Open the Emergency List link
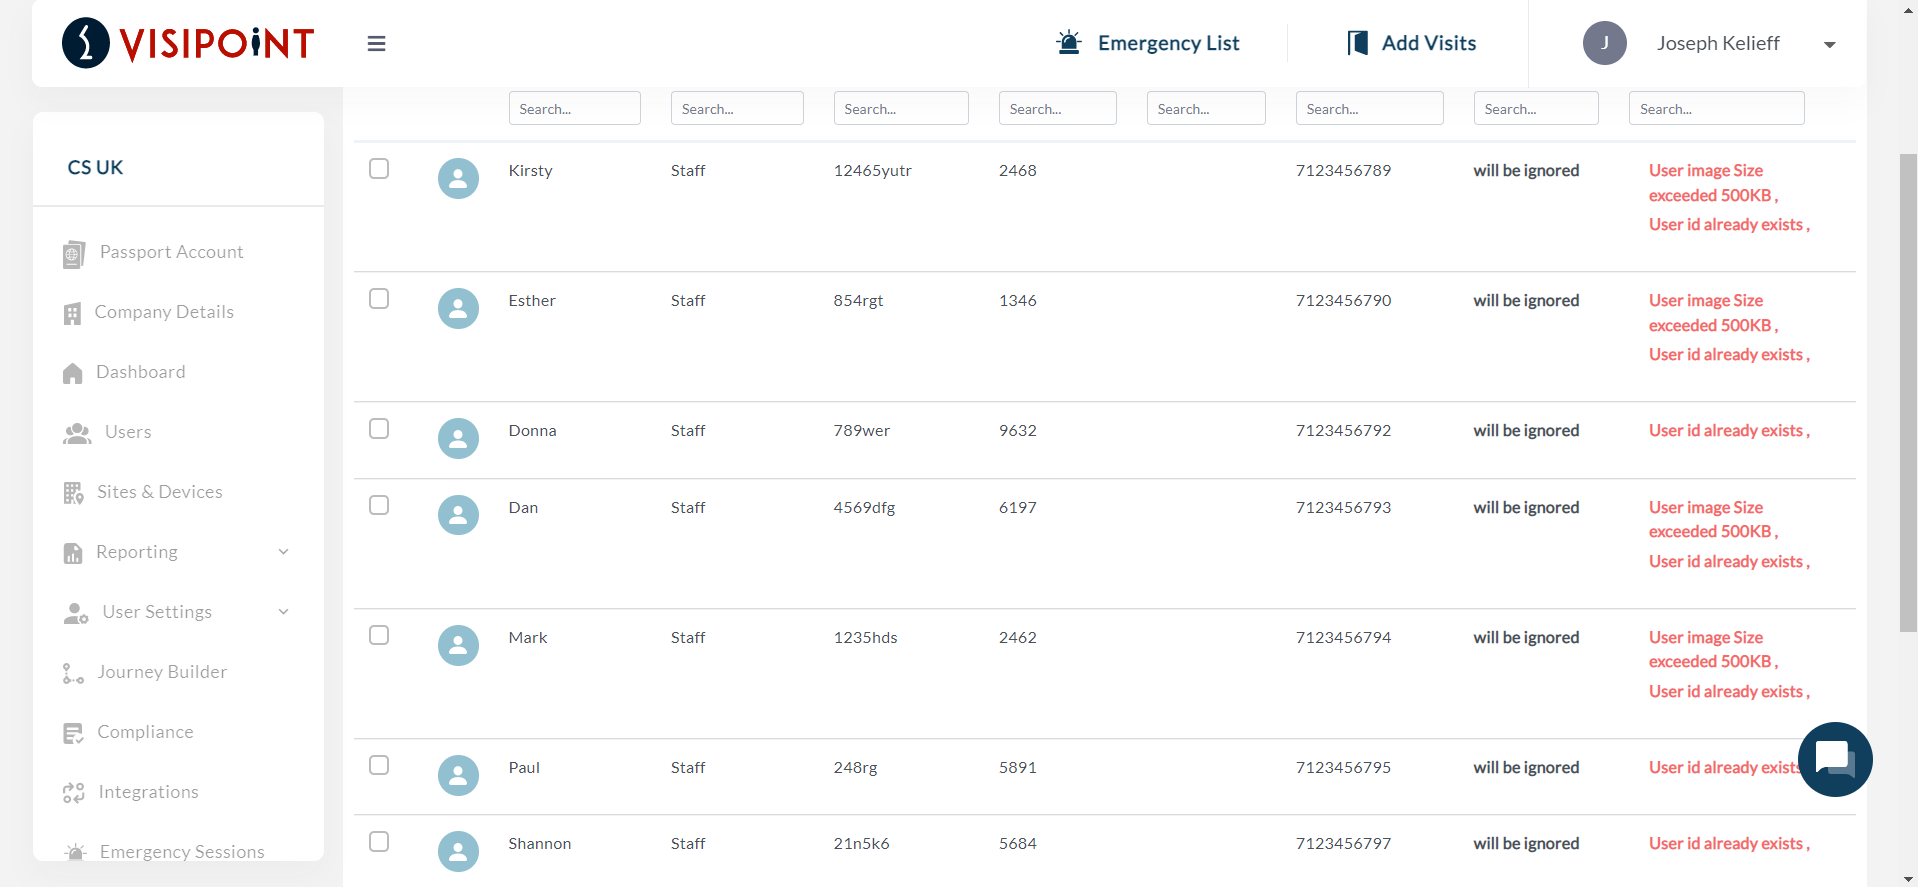The width and height of the screenshot is (1918, 887). (x=1168, y=43)
